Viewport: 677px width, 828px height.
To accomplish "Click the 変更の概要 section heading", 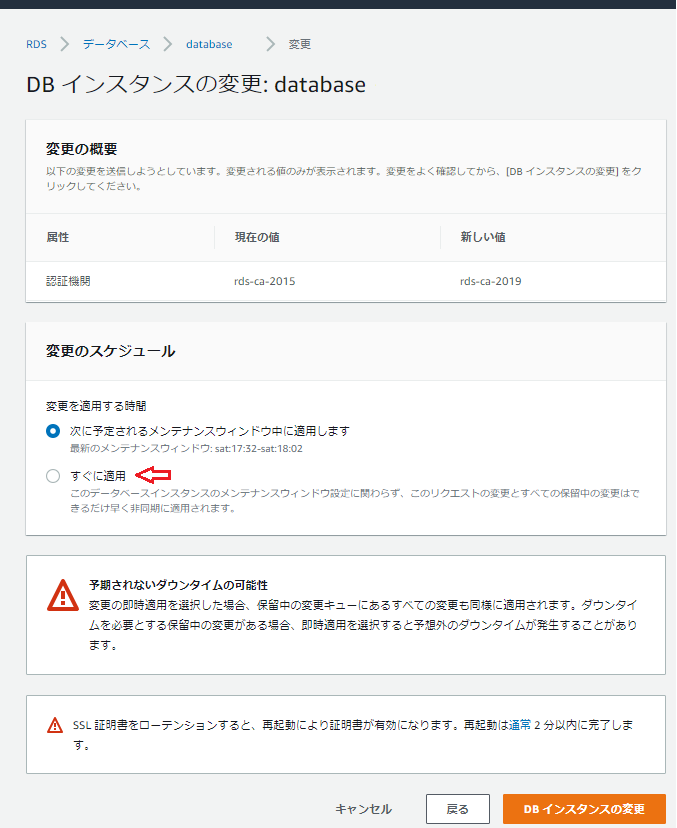I will click(x=81, y=149).
